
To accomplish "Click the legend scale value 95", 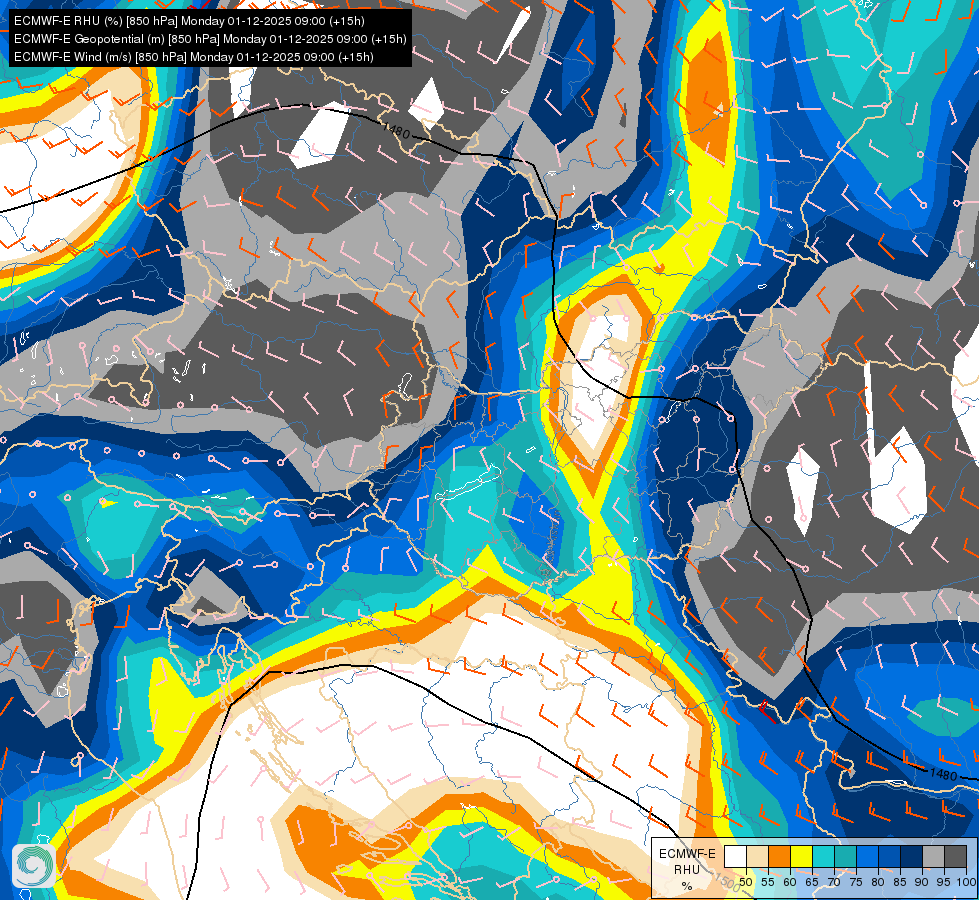I will point(945,882).
